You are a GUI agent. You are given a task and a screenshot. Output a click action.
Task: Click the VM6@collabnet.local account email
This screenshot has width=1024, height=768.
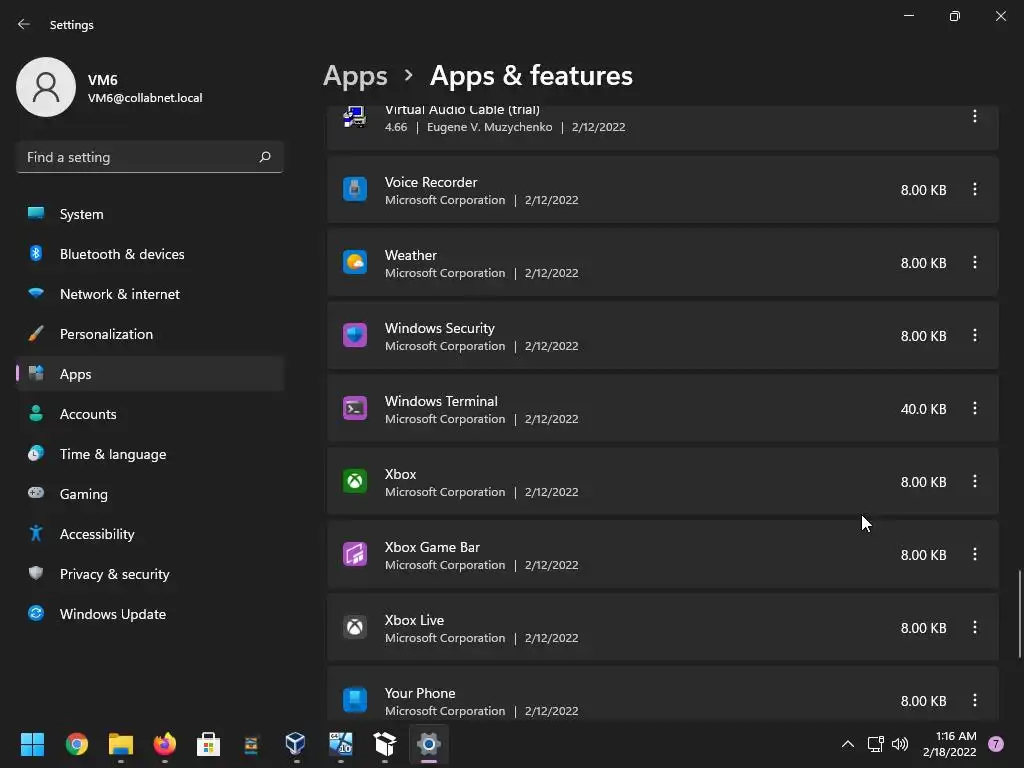pos(145,98)
